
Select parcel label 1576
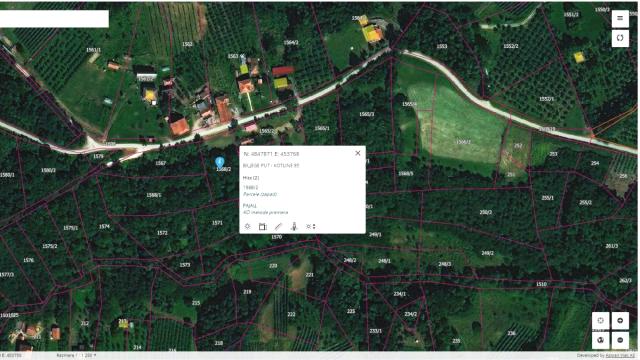pyautogui.click(x=29, y=260)
